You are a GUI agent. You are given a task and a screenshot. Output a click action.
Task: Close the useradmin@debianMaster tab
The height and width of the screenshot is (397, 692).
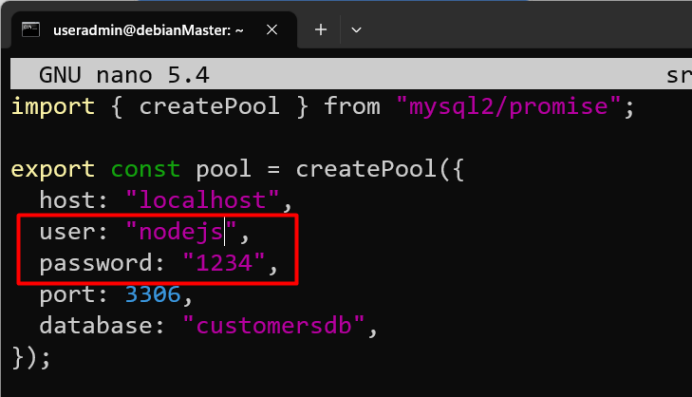(x=272, y=30)
